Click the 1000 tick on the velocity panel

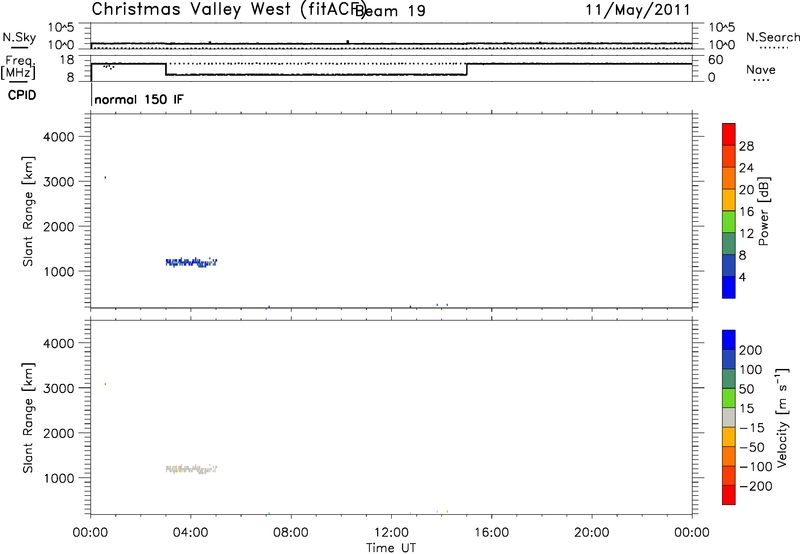(x=59, y=478)
